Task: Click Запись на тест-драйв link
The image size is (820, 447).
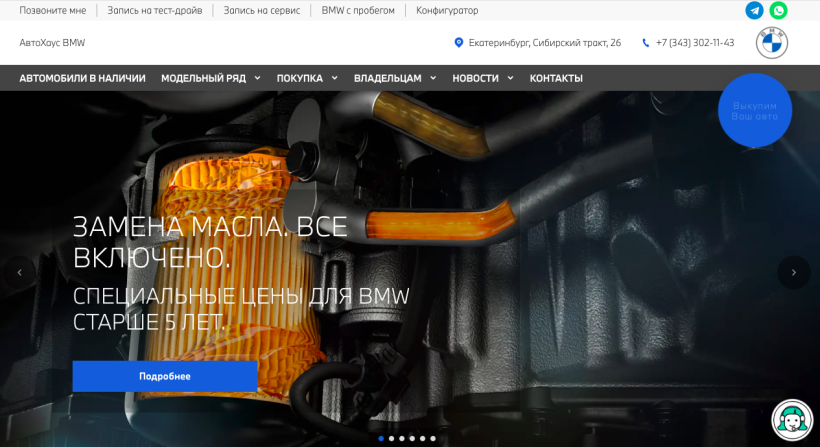Action: pos(155,10)
